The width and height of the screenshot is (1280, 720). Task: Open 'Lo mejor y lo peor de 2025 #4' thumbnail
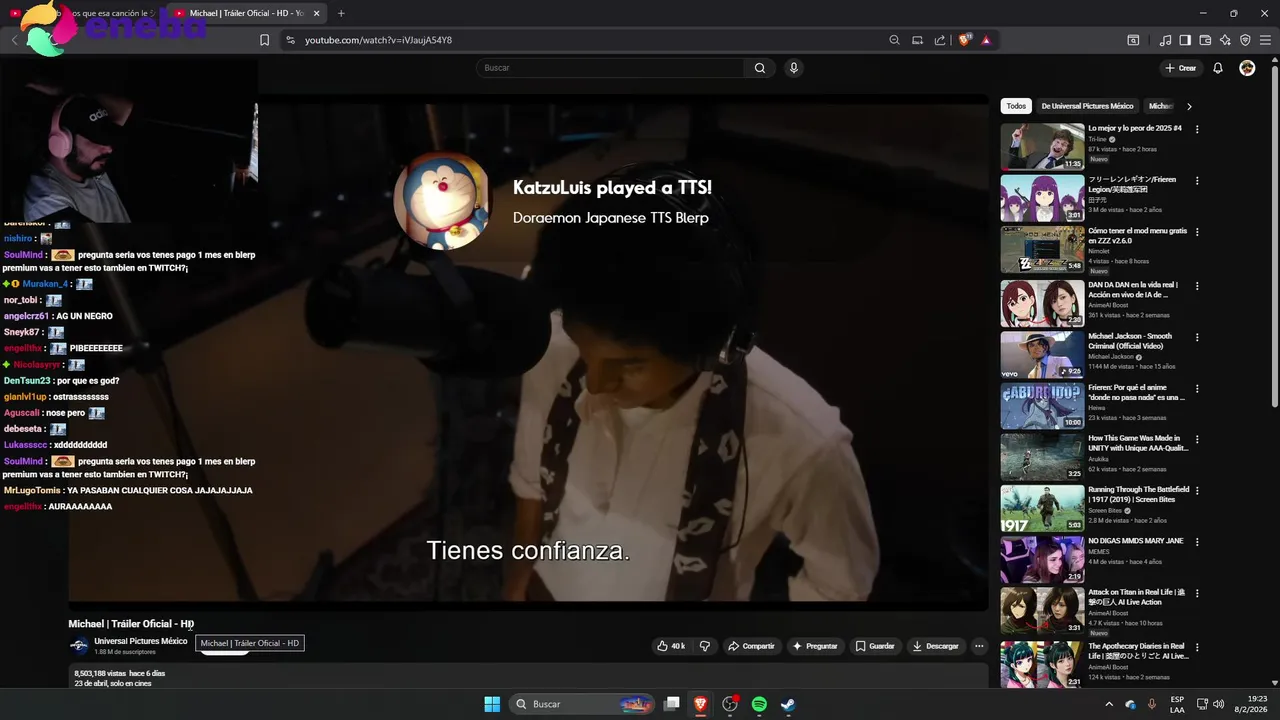click(1042, 147)
